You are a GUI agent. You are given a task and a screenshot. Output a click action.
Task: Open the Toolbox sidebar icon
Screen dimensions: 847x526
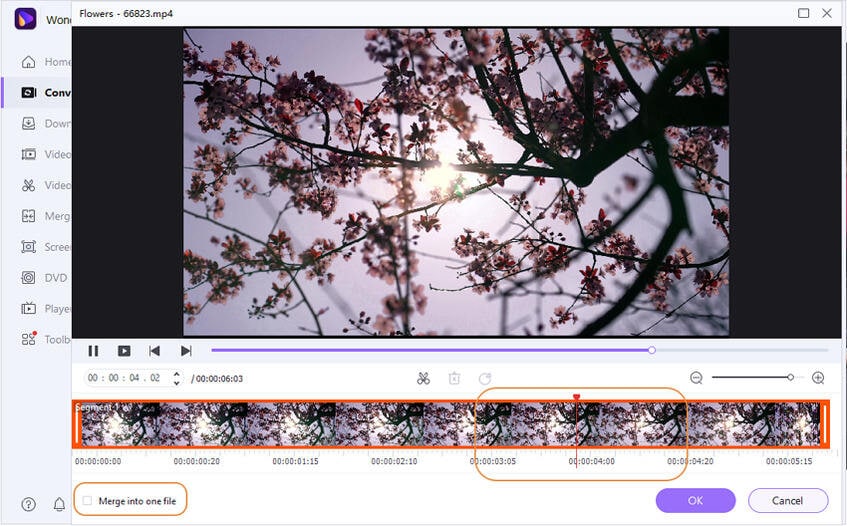(x=29, y=339)
